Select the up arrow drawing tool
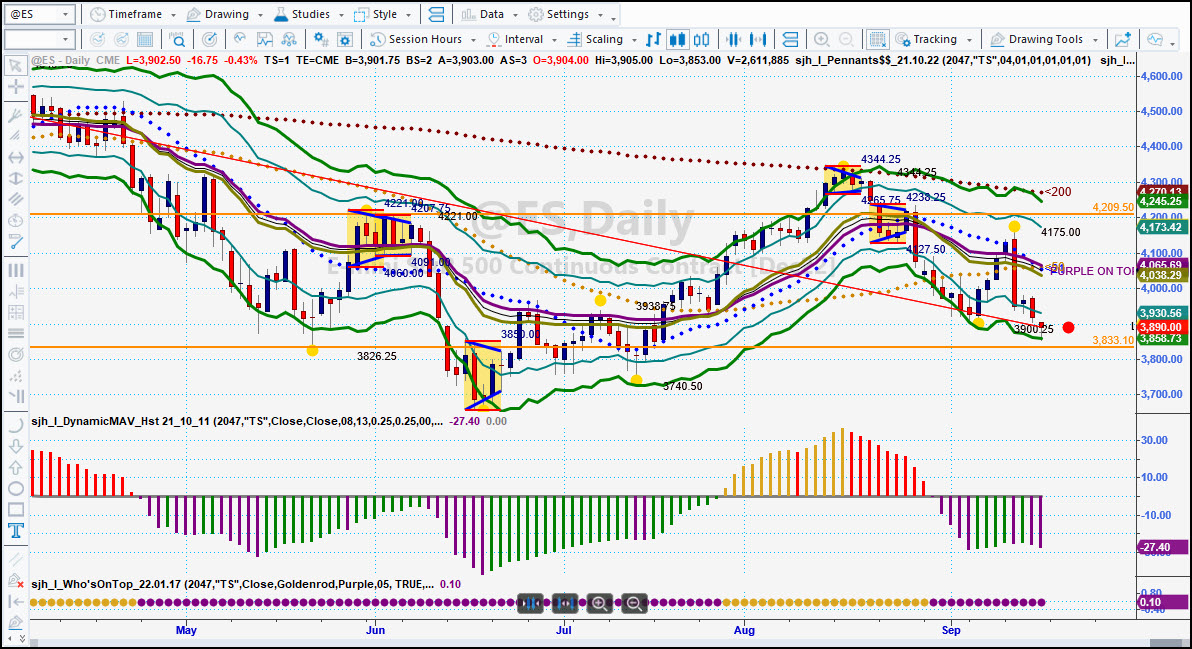The width and height of the screenshot is (1192, 649). pyautogui.click(x=14, y=467)
